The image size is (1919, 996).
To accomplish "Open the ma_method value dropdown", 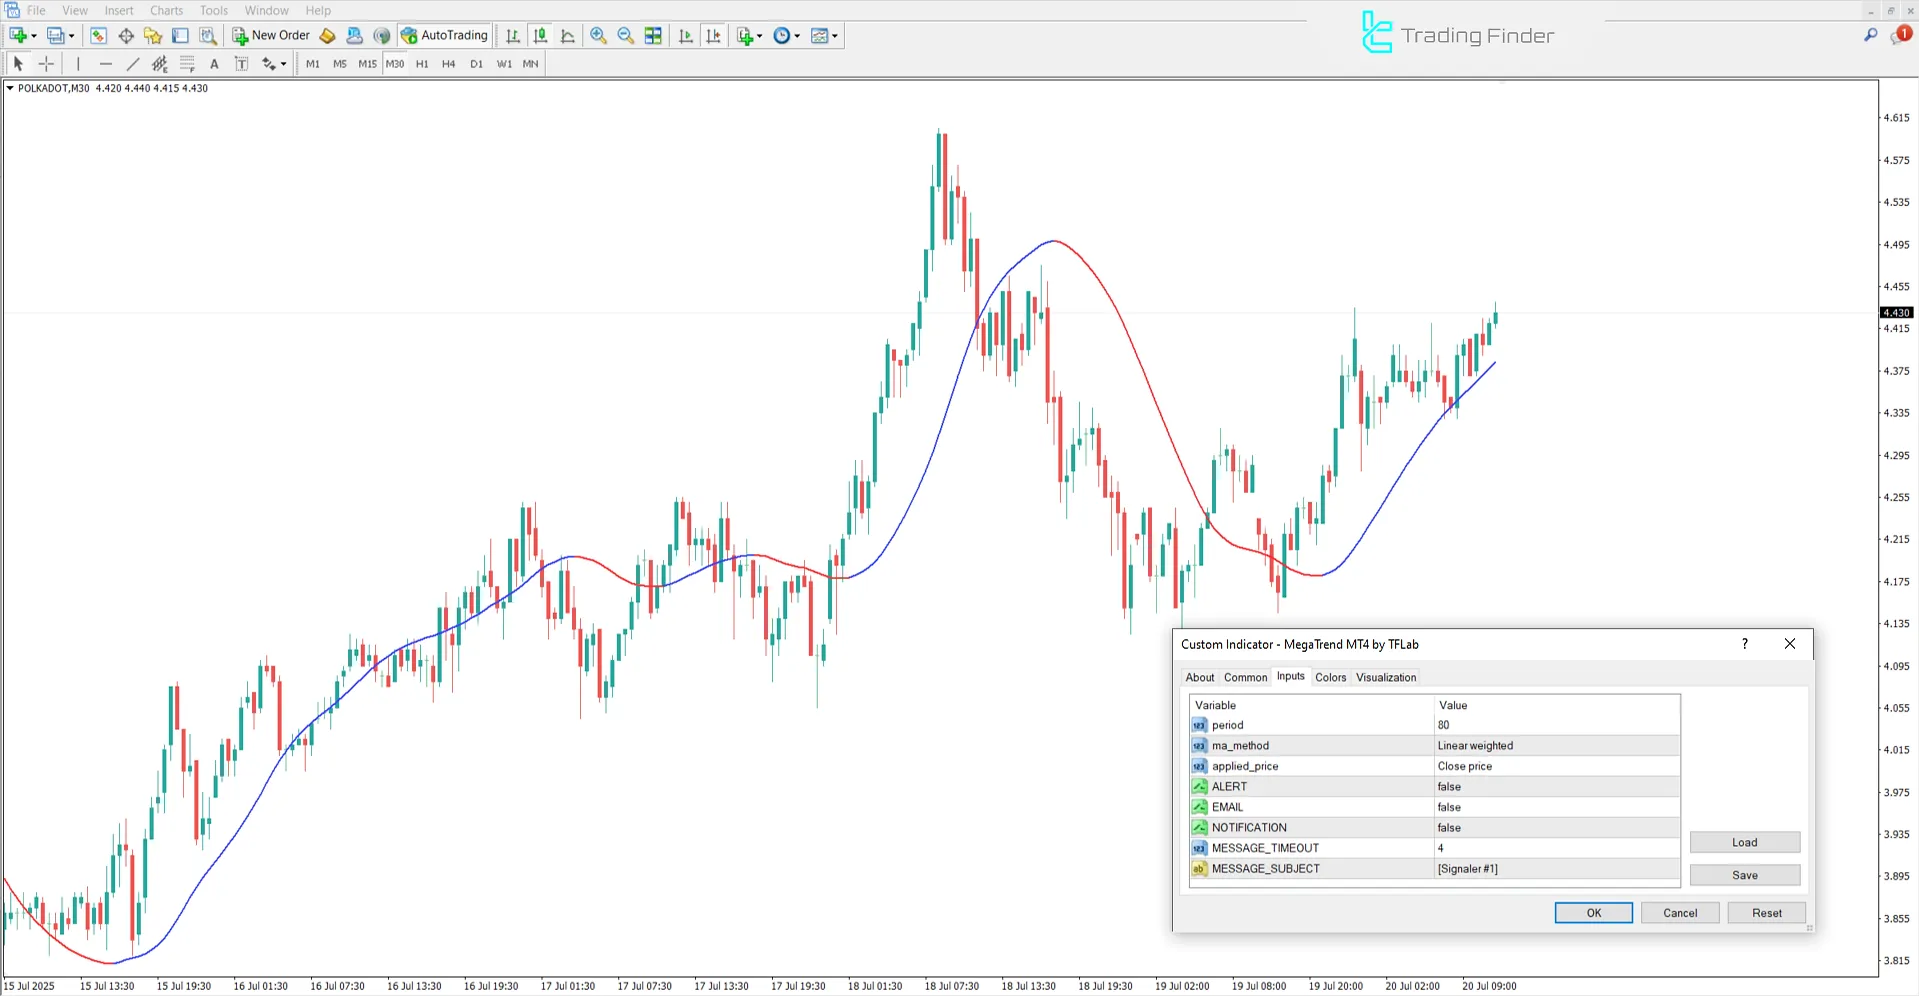I will (x=1555, y=745).
